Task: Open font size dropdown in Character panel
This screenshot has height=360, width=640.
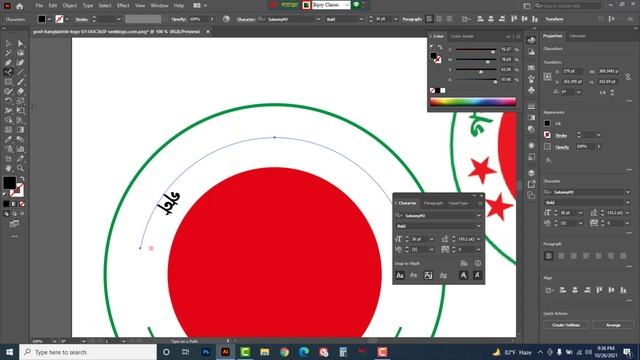Action: tap(432, 239)
